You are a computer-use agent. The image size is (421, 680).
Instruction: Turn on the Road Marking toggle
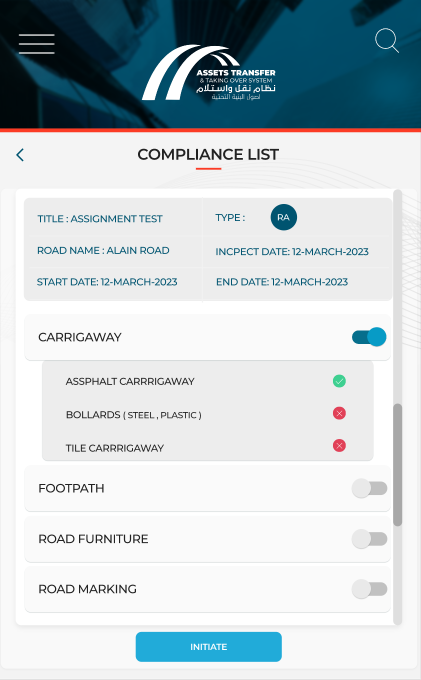click(x=369, y=589)
